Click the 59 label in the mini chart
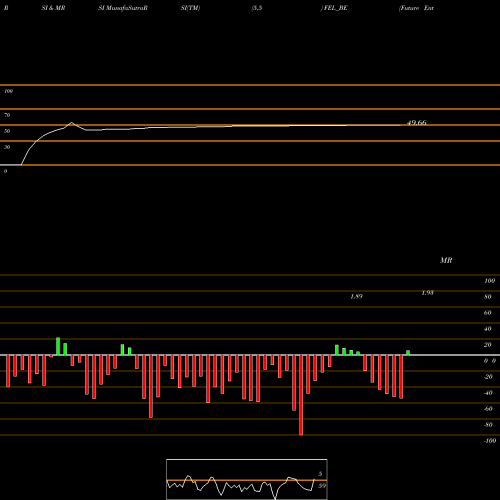500x500 pixels. coord(322,486)
